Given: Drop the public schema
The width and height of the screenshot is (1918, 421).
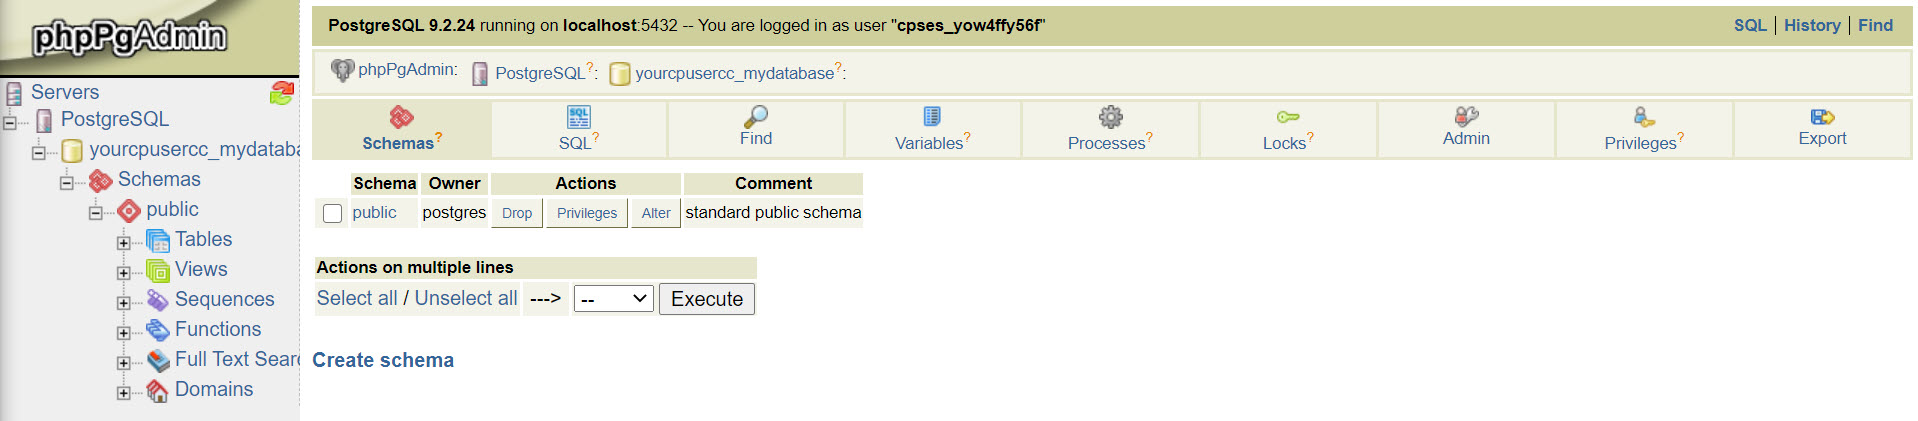Looking at the screenshot, I should (x=516, y=213).
